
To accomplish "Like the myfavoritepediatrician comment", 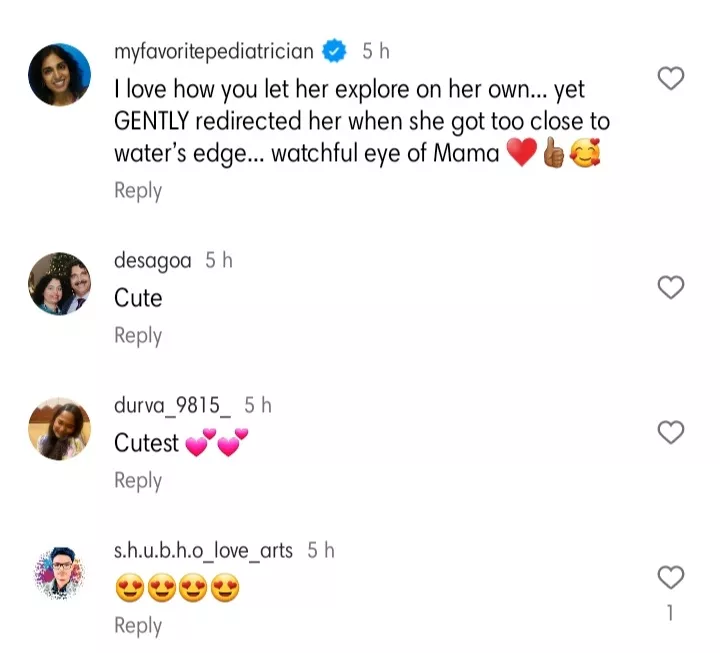I will 670,79.
